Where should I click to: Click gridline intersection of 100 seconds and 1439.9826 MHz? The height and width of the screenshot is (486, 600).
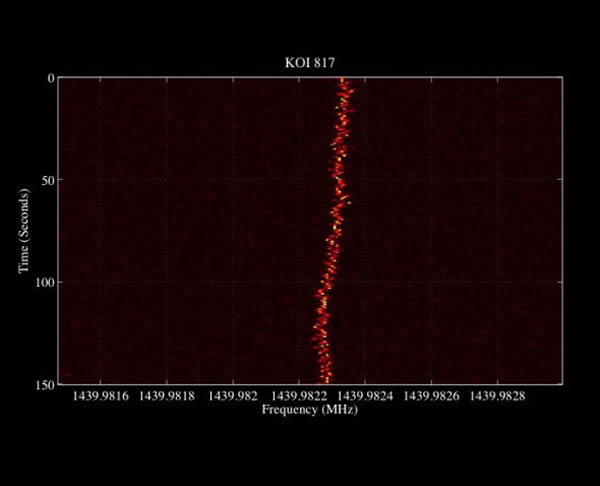[x=432, y=283]
